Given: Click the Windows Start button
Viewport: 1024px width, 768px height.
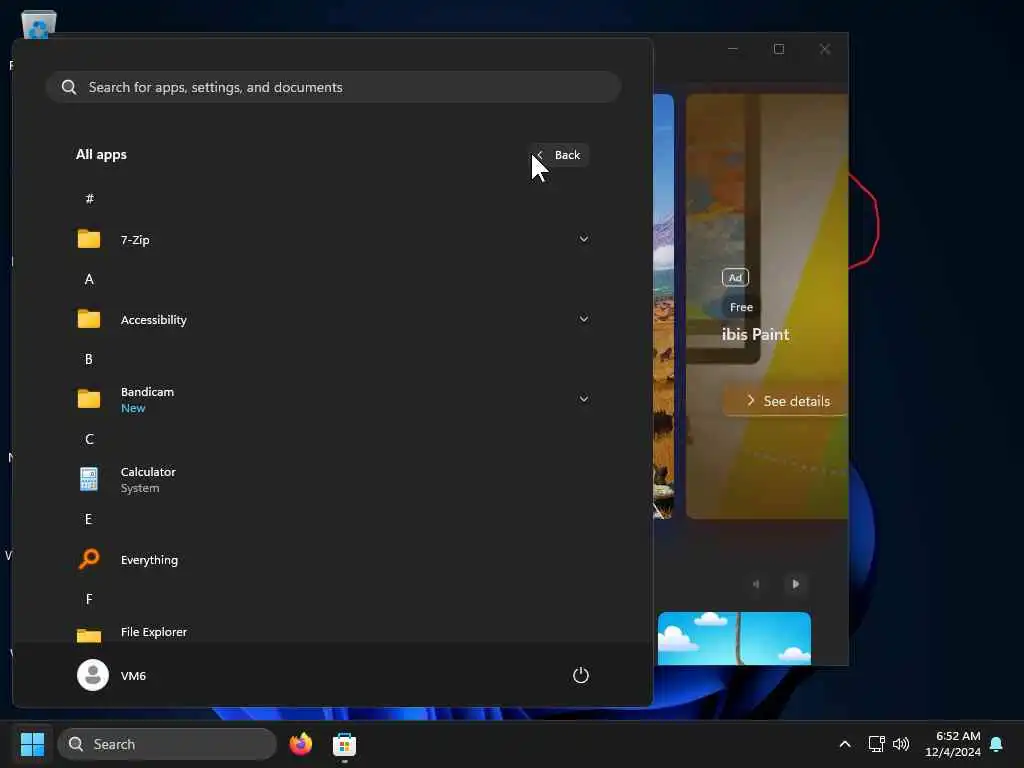Looking at the screenshot, I should (32, 744).
